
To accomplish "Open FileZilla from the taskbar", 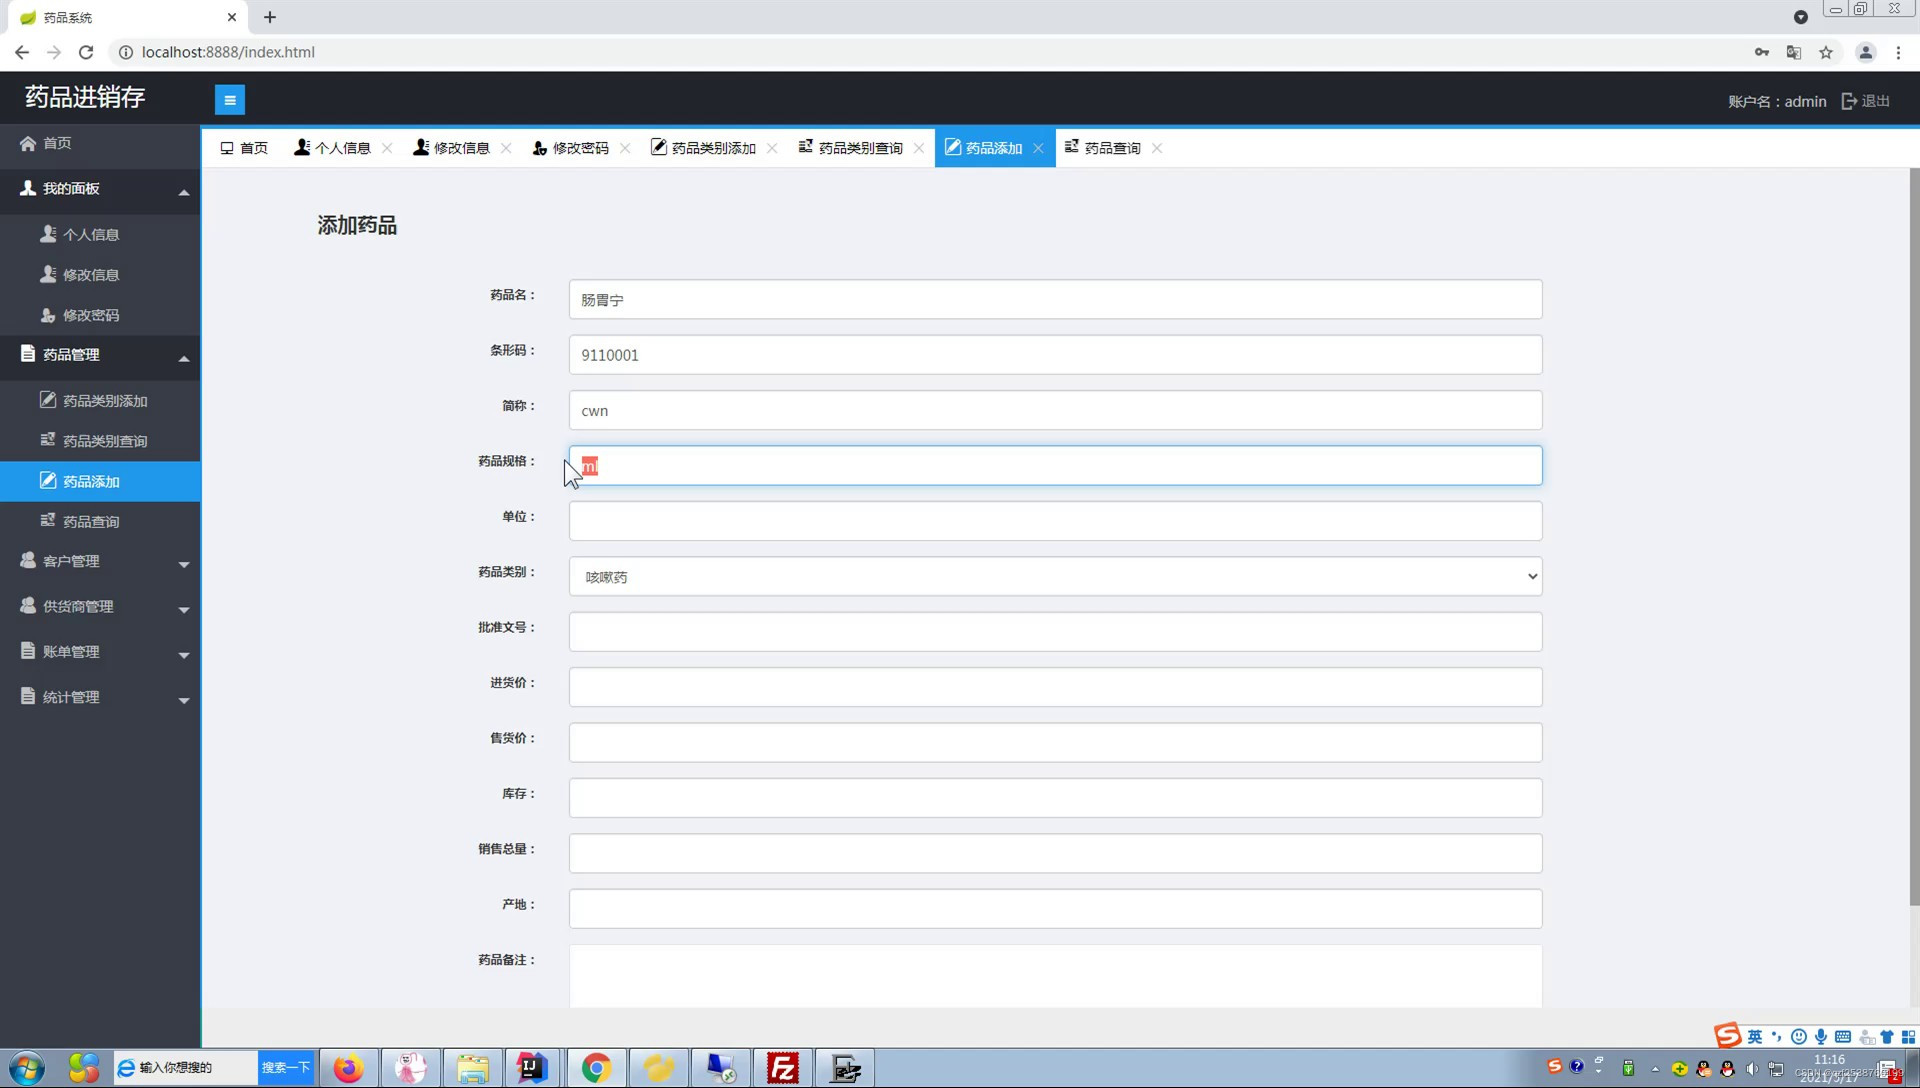I will tap(782, 1068).
